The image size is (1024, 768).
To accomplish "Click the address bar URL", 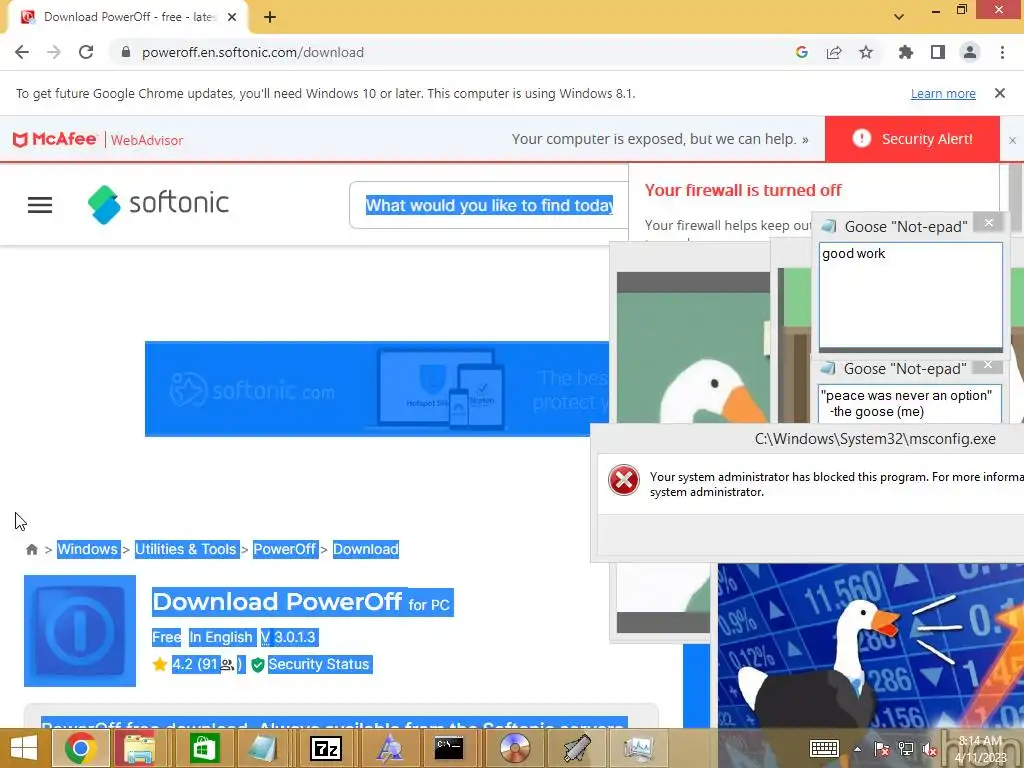I will [253, 52].
